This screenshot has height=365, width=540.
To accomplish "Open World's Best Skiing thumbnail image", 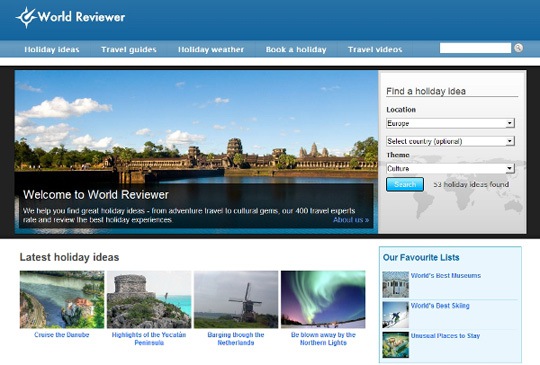I will tap(395, 315).
